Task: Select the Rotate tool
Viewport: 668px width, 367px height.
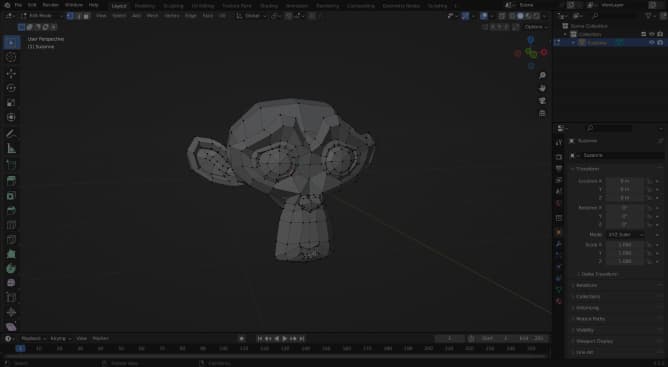Action: tap(11, 88)
